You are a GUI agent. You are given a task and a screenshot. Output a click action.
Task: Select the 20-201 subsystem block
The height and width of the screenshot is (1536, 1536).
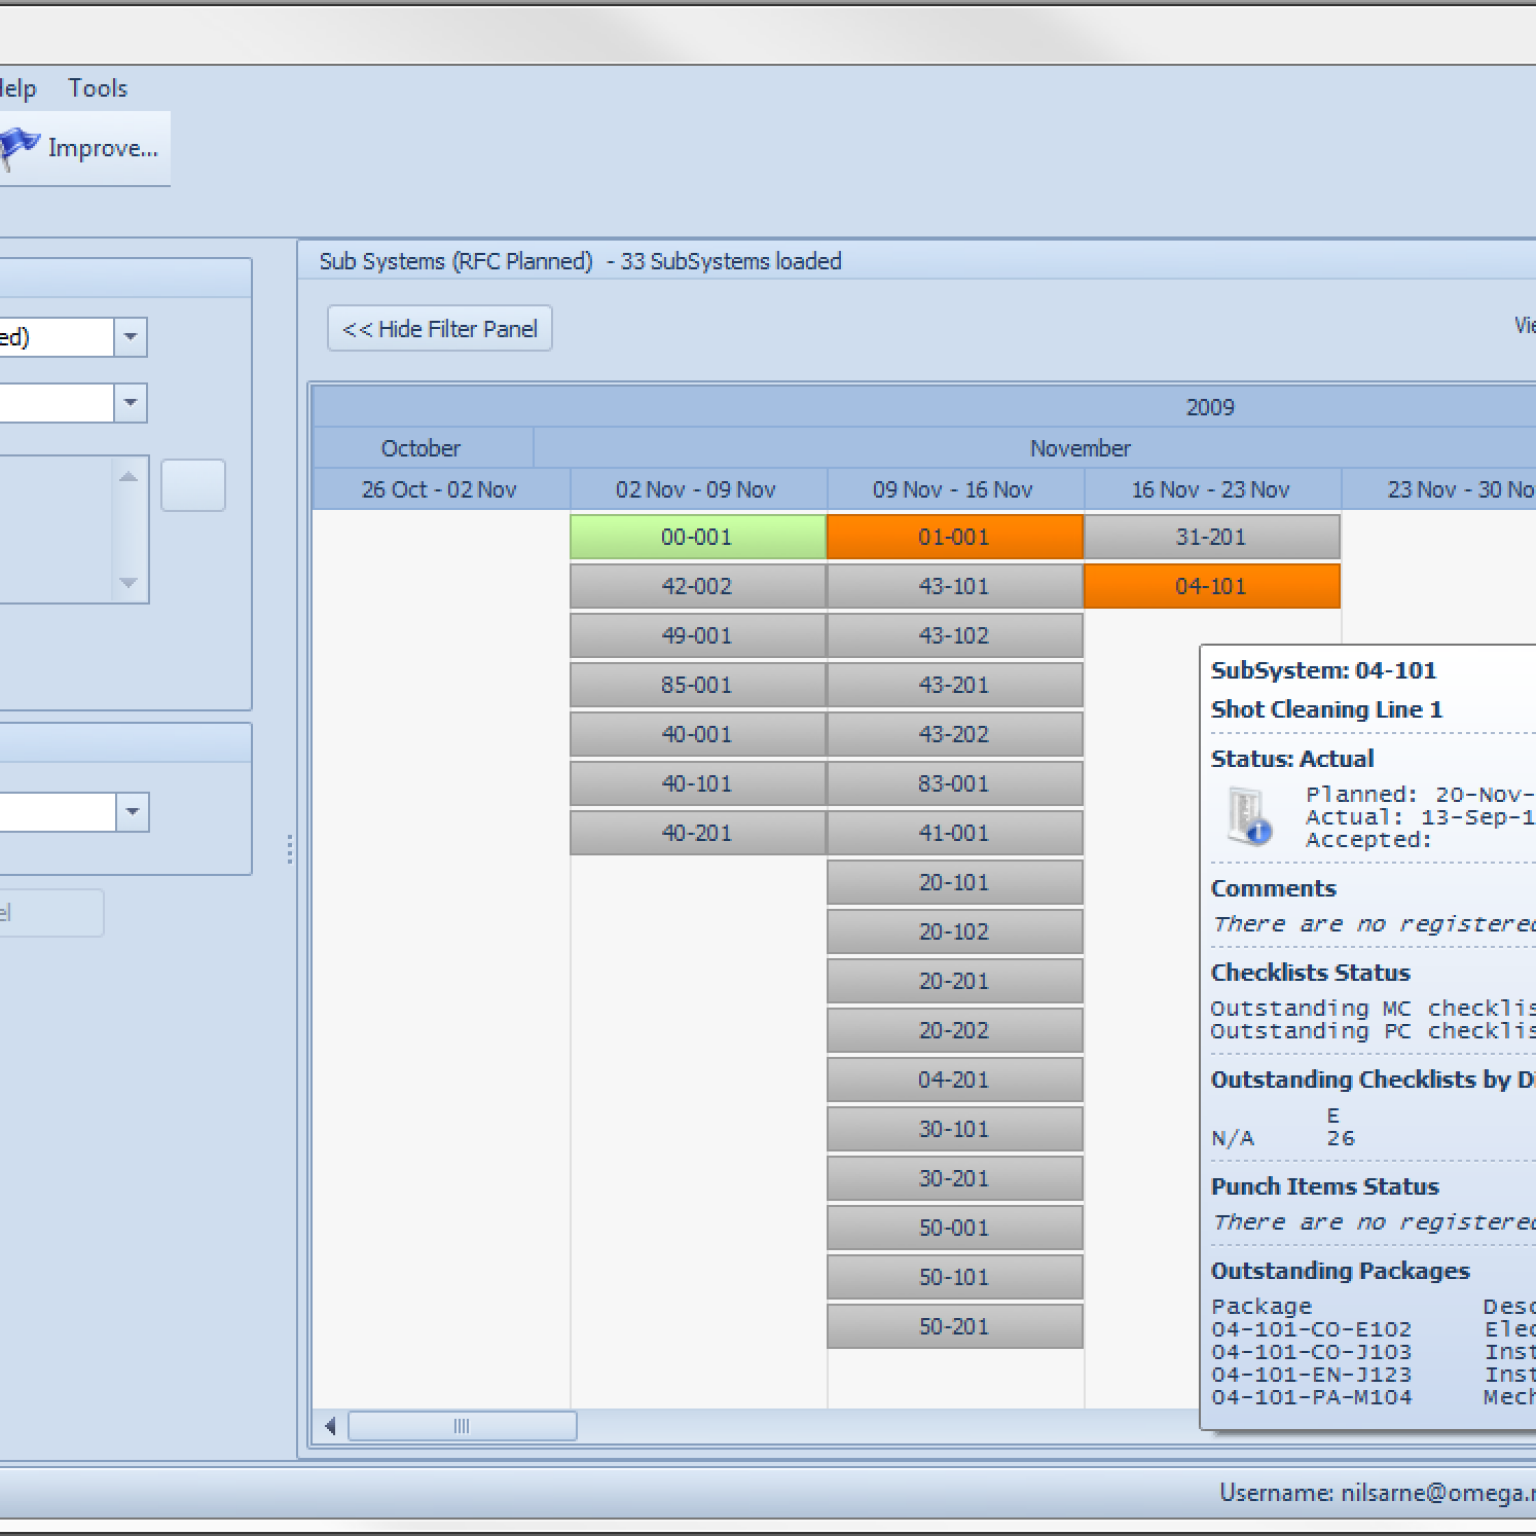954,981
